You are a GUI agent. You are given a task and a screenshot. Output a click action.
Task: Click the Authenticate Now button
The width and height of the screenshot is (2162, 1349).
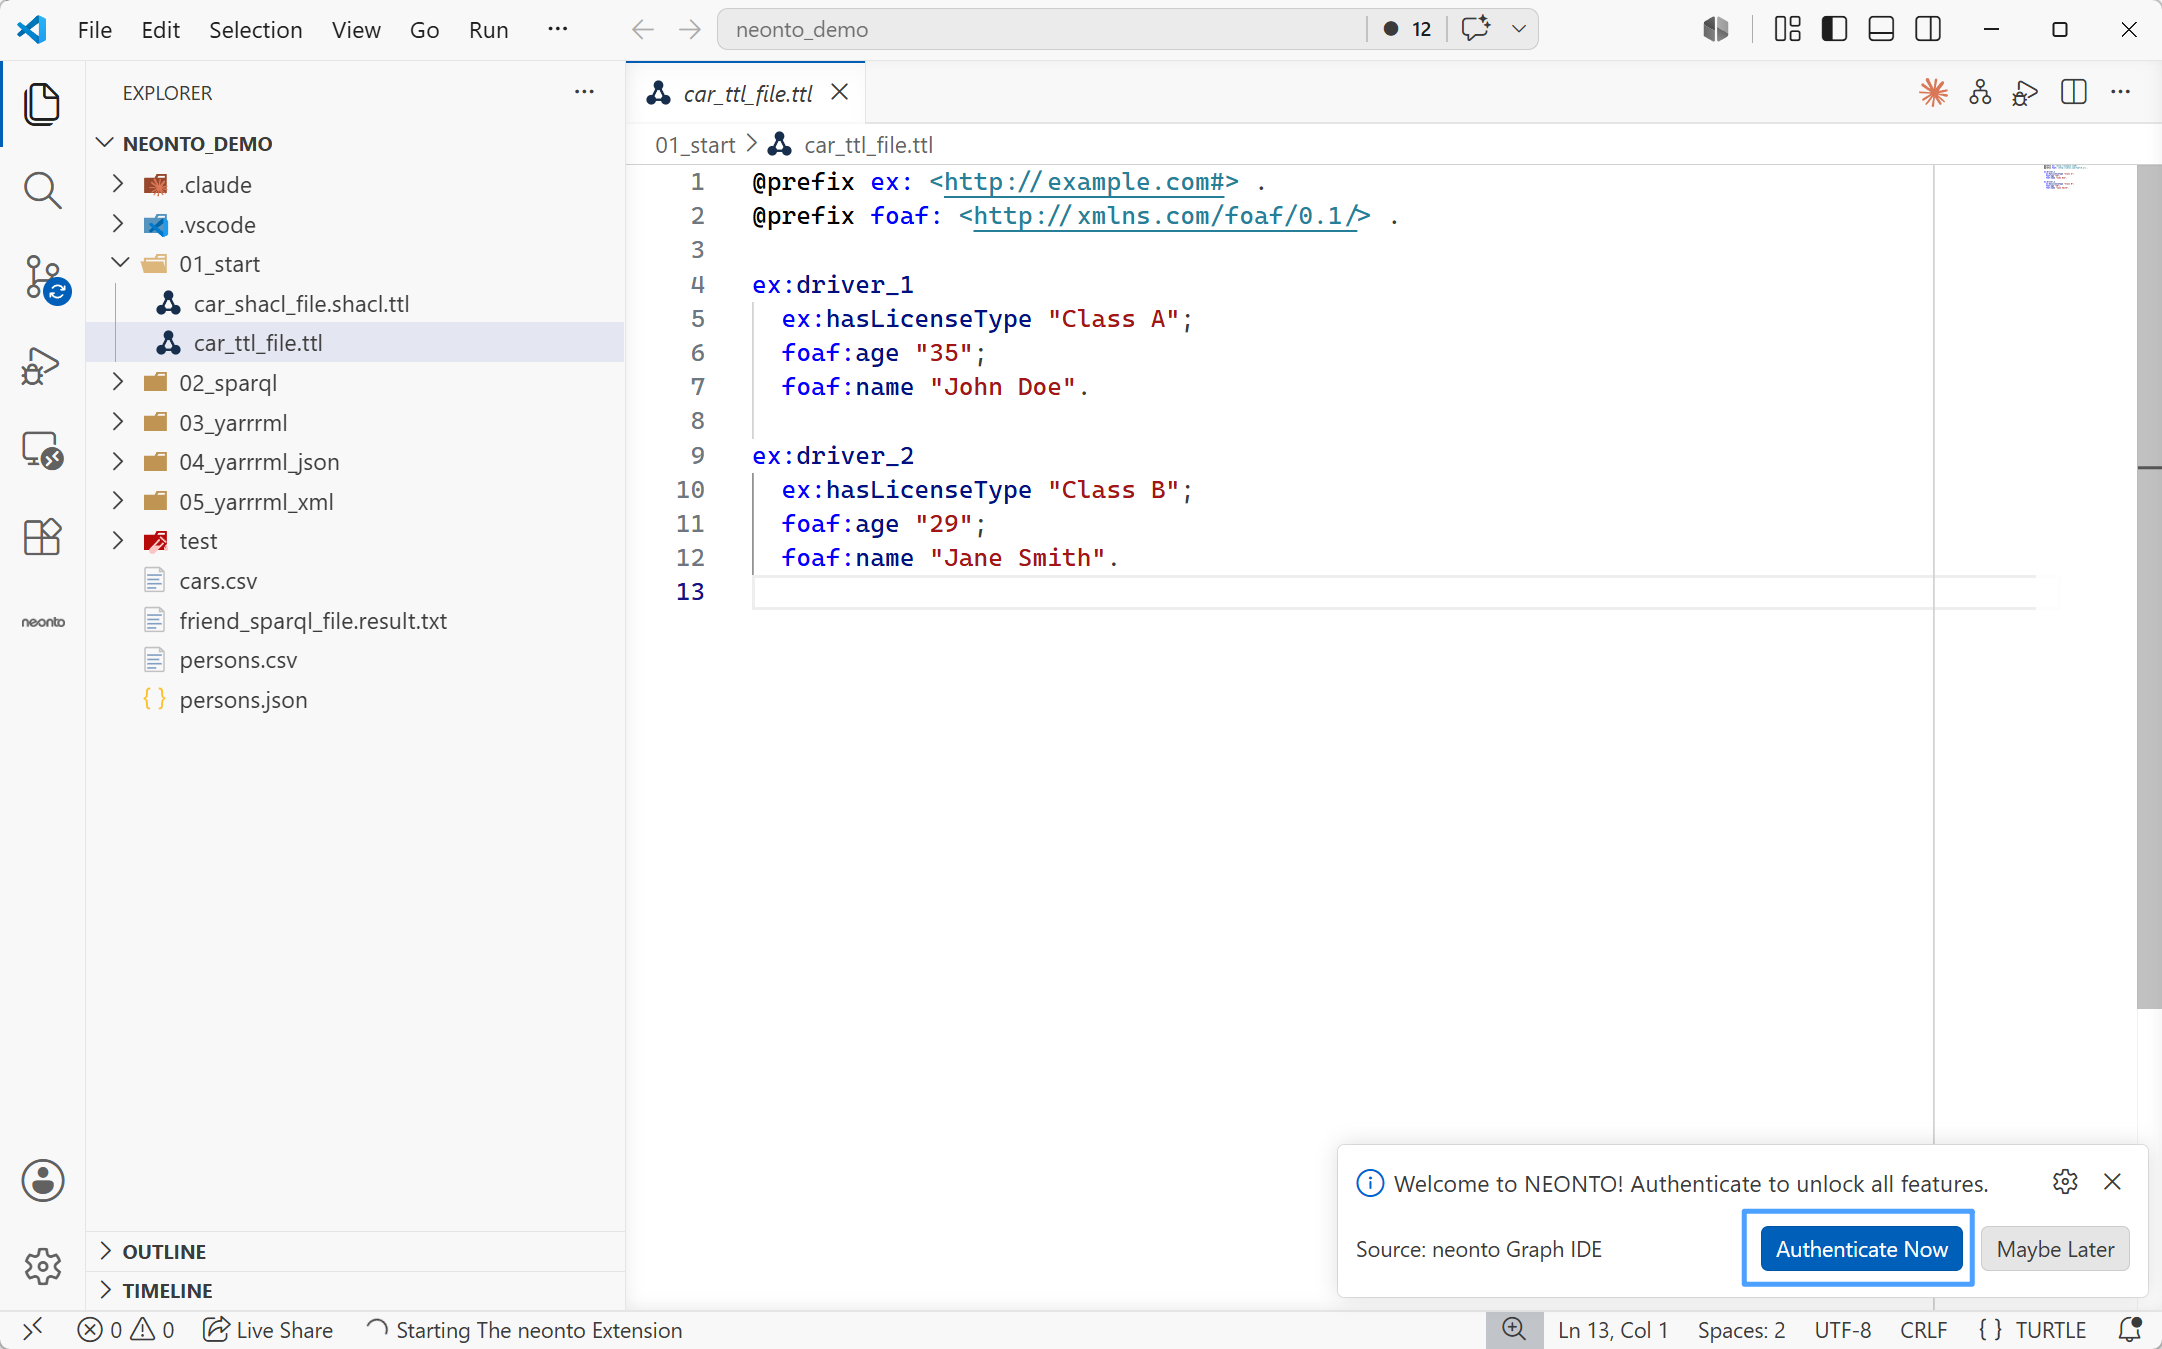point(1861,1249)
